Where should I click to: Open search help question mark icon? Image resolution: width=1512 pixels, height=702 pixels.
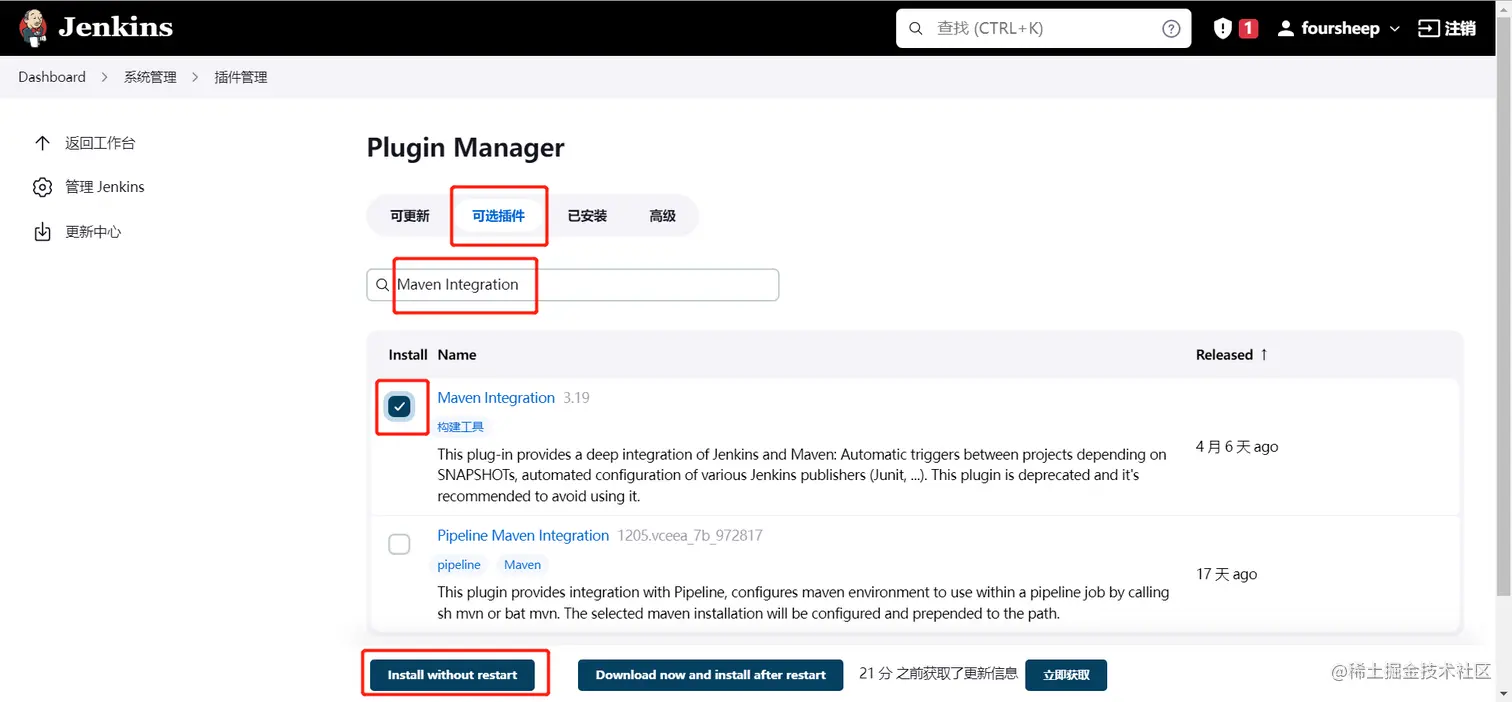coord(1171,29)
